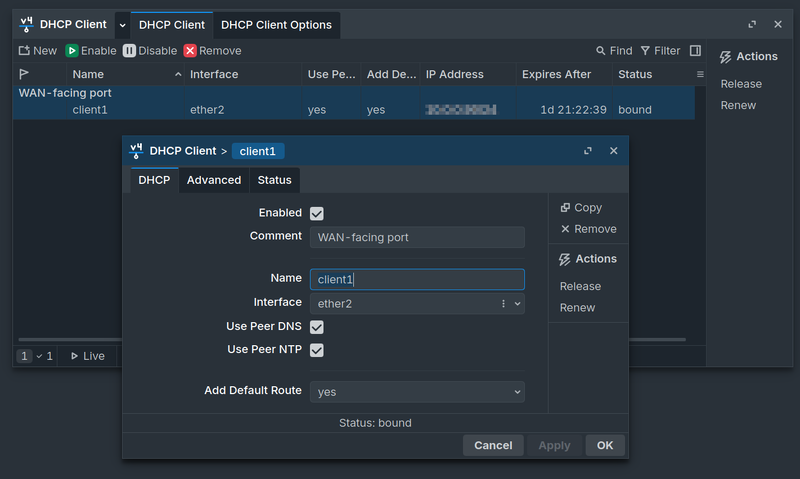Click the item count selector in footer
Screen dimensions: 800x479
click(x=35, y=356)
